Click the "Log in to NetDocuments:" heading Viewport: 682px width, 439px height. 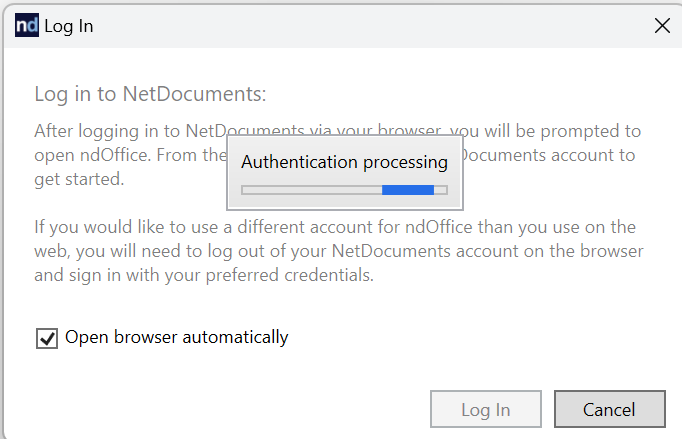point(150,94)
